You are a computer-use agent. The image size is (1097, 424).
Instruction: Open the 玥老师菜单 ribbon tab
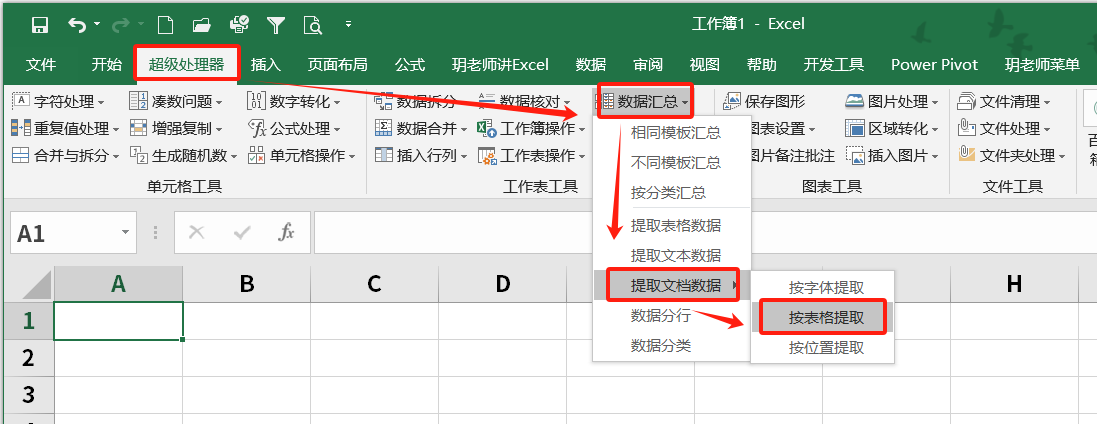tap(1042, 65)
